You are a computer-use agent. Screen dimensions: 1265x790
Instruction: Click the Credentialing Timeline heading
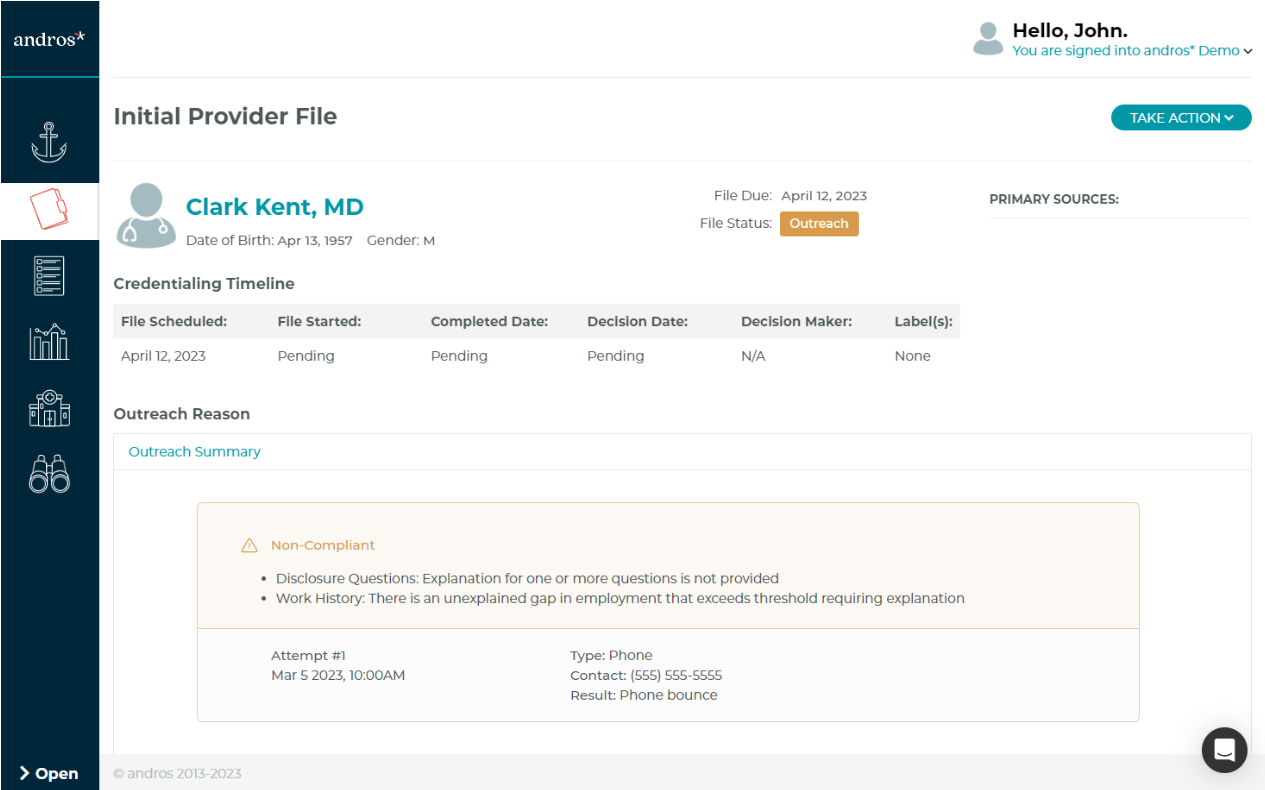pos(204,284)
